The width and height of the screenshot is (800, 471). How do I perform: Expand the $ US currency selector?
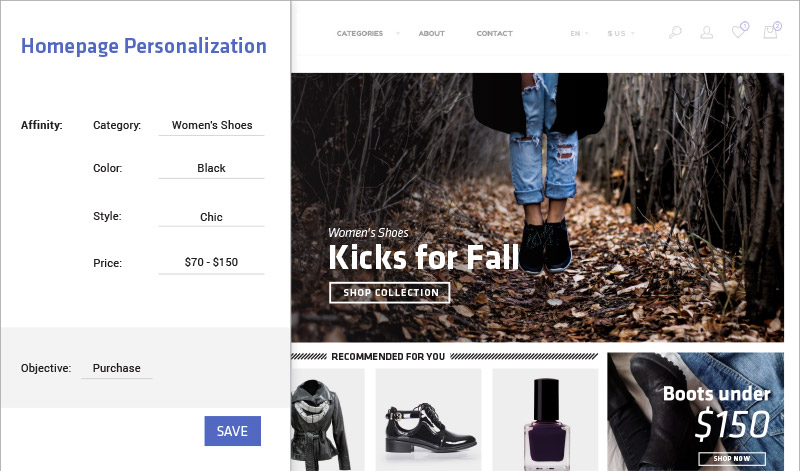click(x=621, y=34)
